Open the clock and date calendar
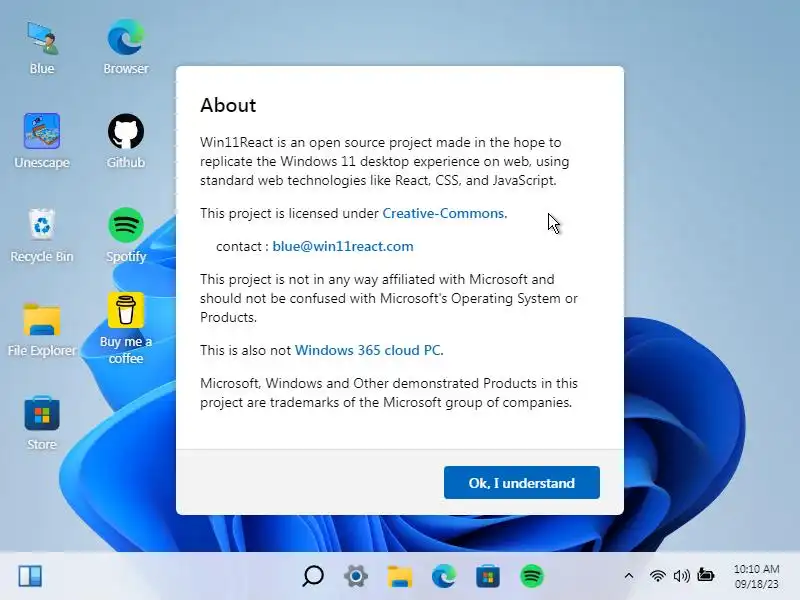This screenshot has height=600, width=800. 757,576
